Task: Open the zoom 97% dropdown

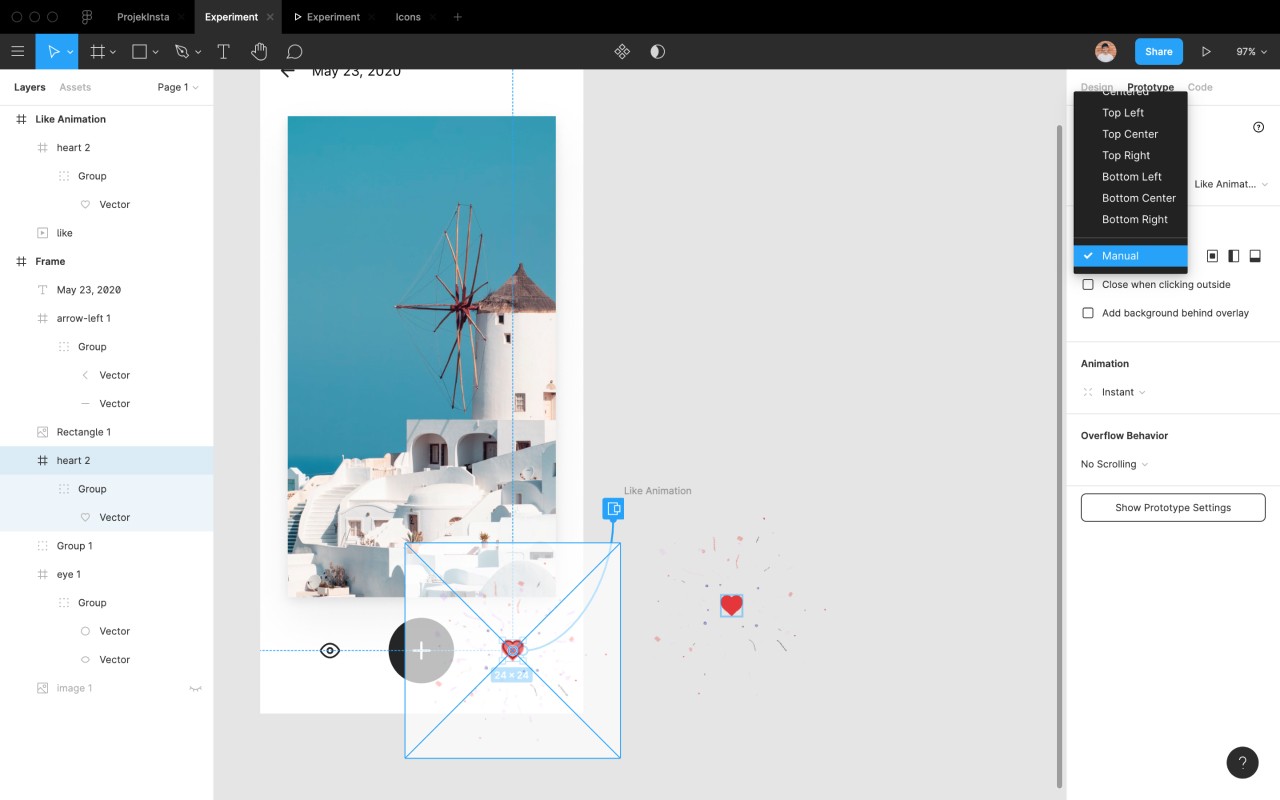Action: coord(1250,51)
